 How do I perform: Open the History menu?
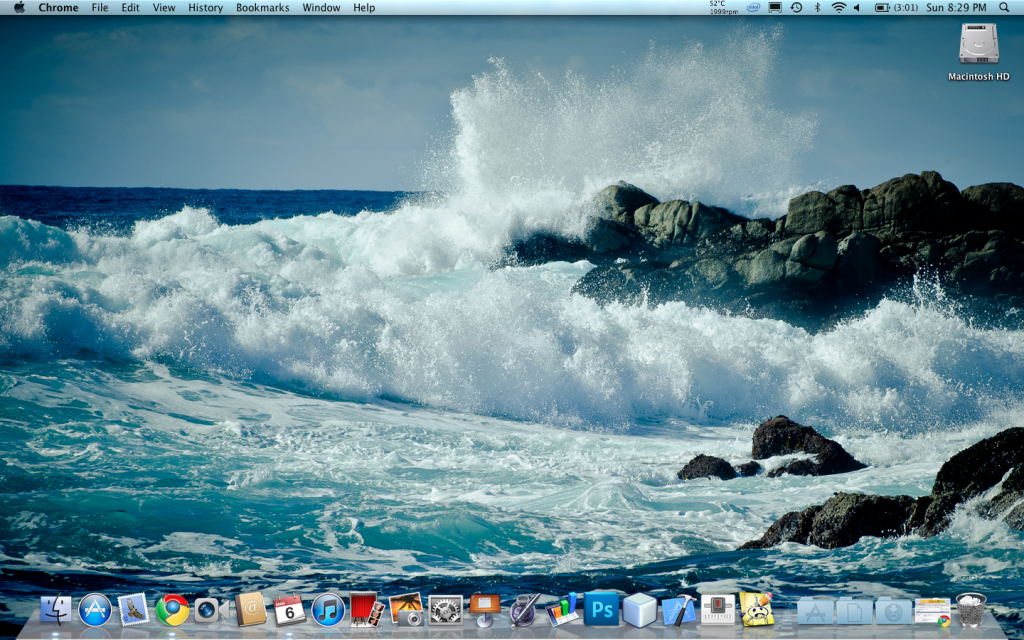tap(205, 8)
